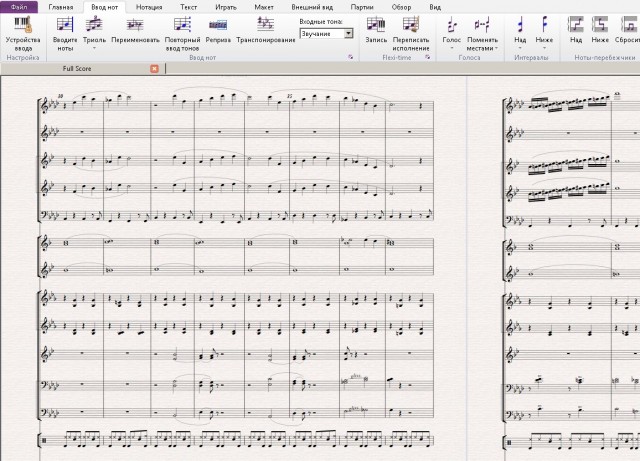Activate the Повторный ввод тонов icon

point(182,33)
